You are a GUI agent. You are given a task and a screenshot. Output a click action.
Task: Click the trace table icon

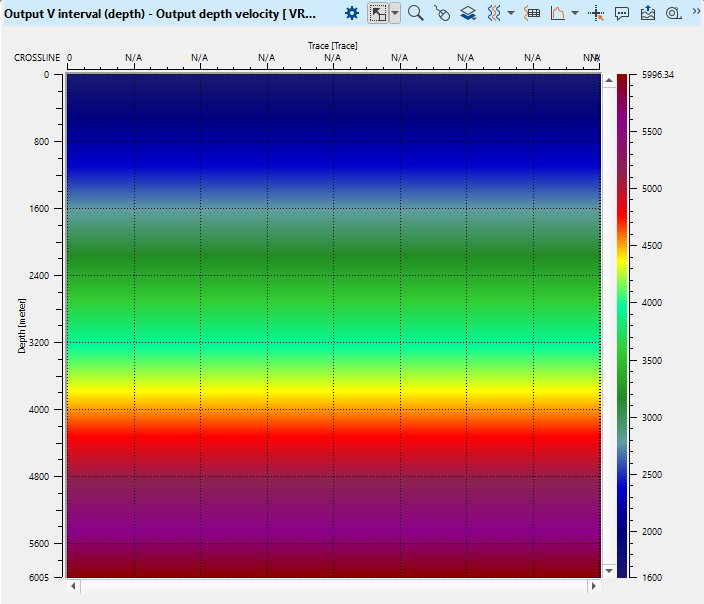(x=532, y=13)
